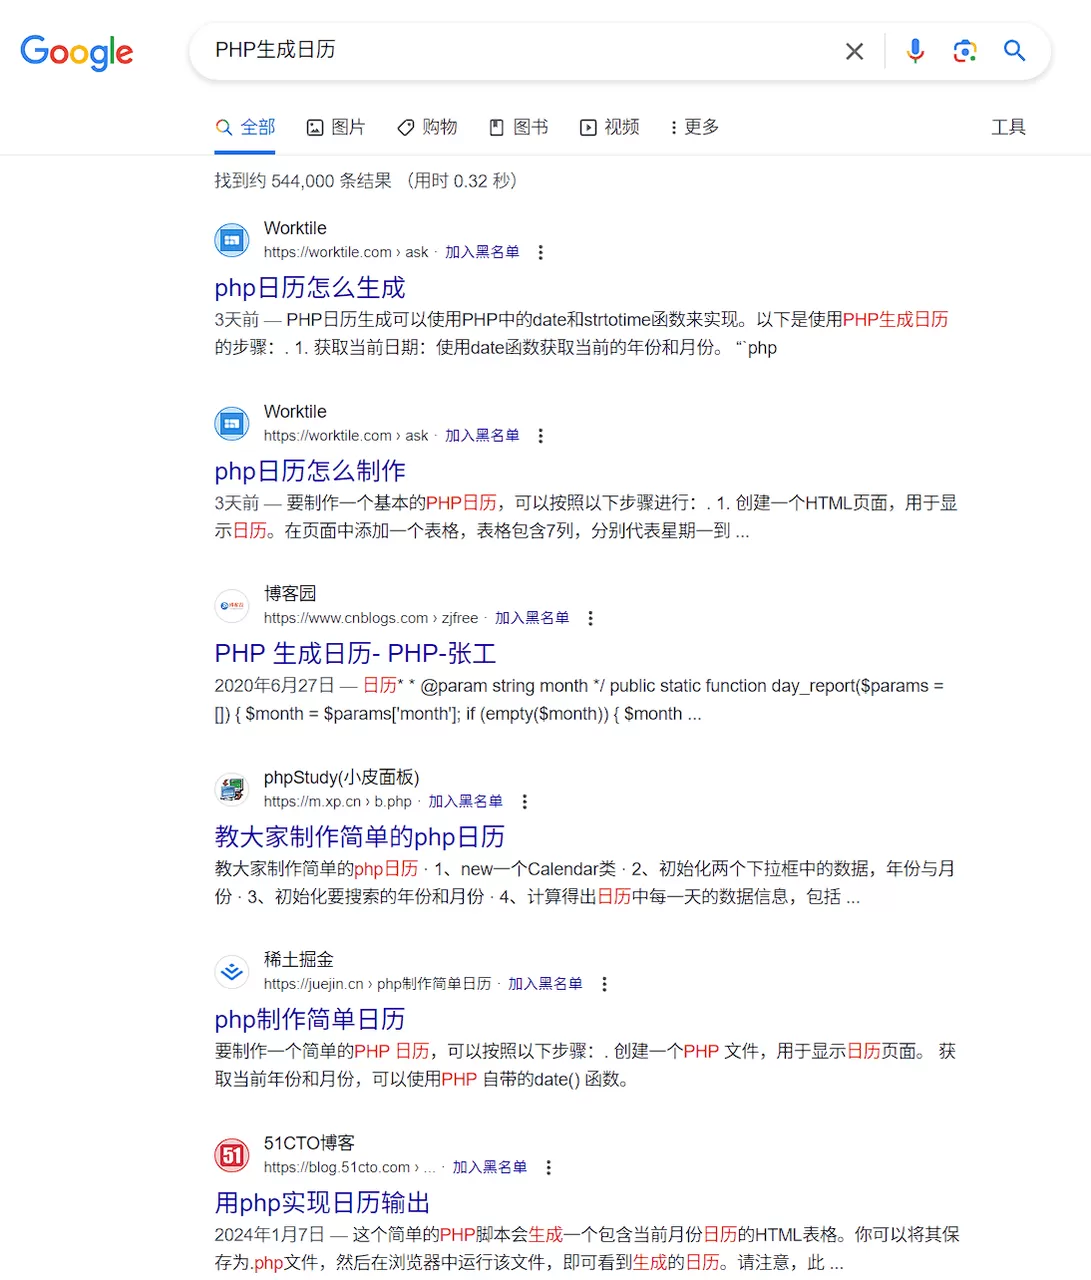This screenshot has width=1091, height=1280.
Task: Click 加入黑名单 next to the phpStudy result
Action: (464, 801)
